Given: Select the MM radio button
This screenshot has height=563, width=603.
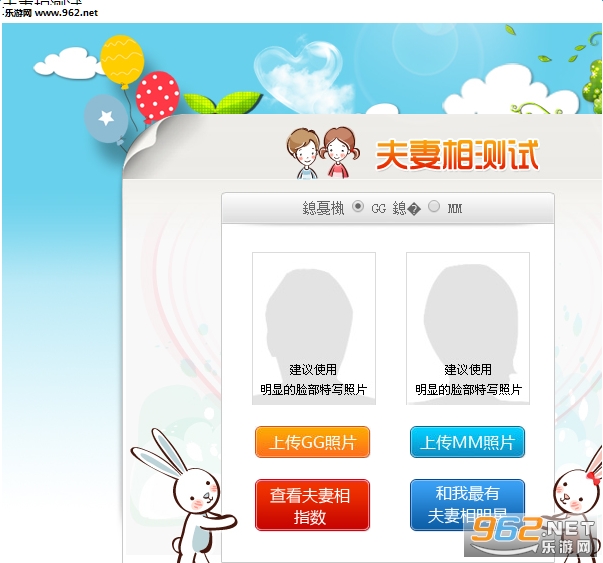Looking at the screenshot, I should tap(434, 207).
